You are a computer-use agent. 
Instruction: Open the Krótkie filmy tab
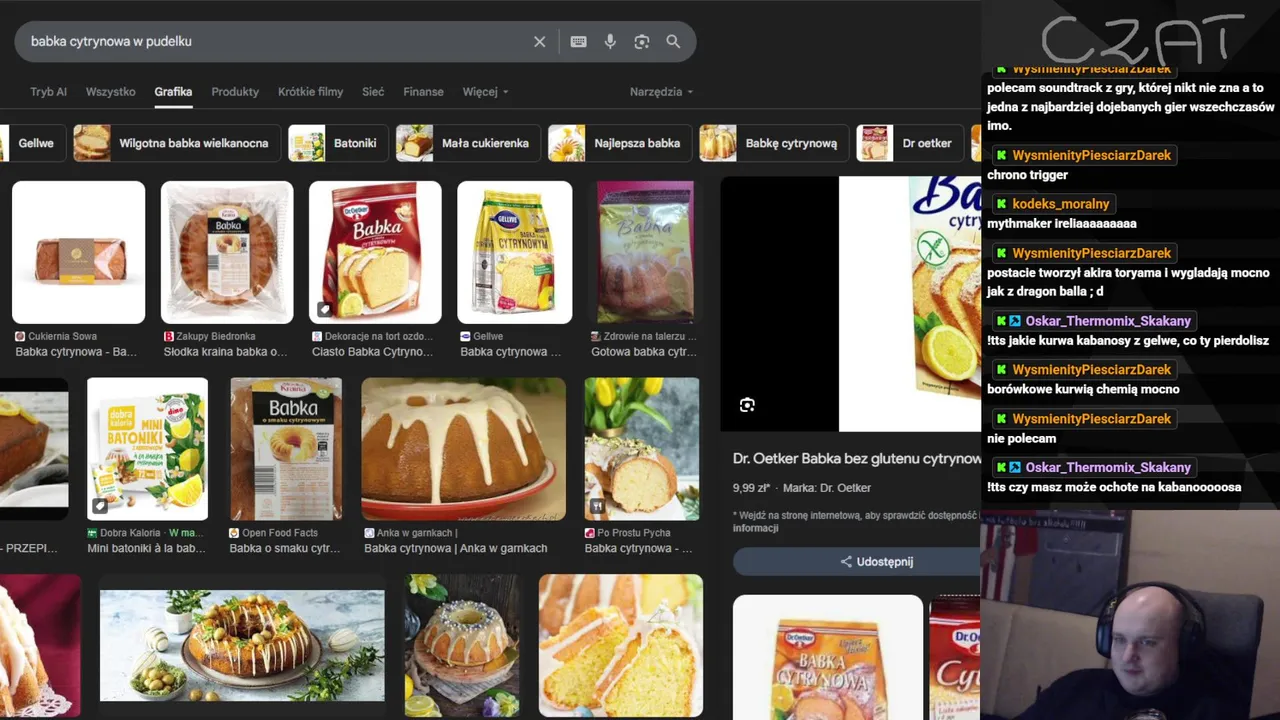310,91
